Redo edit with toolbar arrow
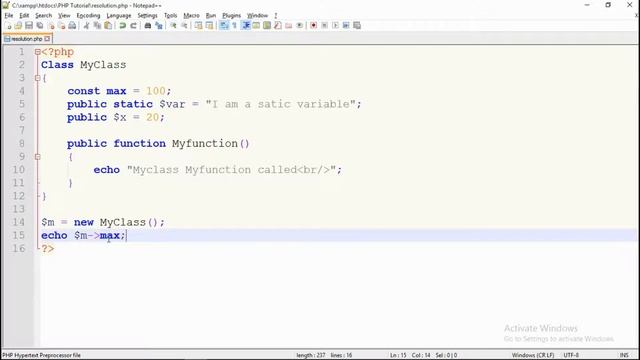Viewport: 640px width, 360px height. coord(133,25)
